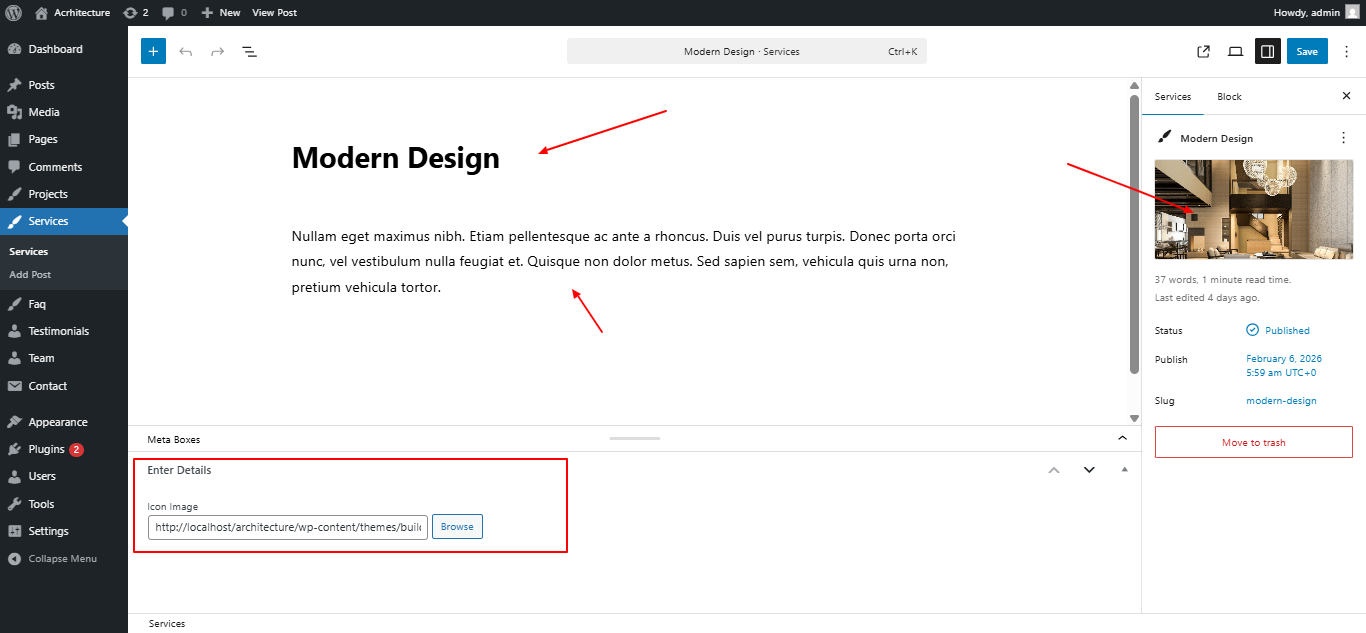The height and width of the screenshot is (633, 1366).
Task: Open Posts in the admin sidebar
Action: [x=64, y=85]
